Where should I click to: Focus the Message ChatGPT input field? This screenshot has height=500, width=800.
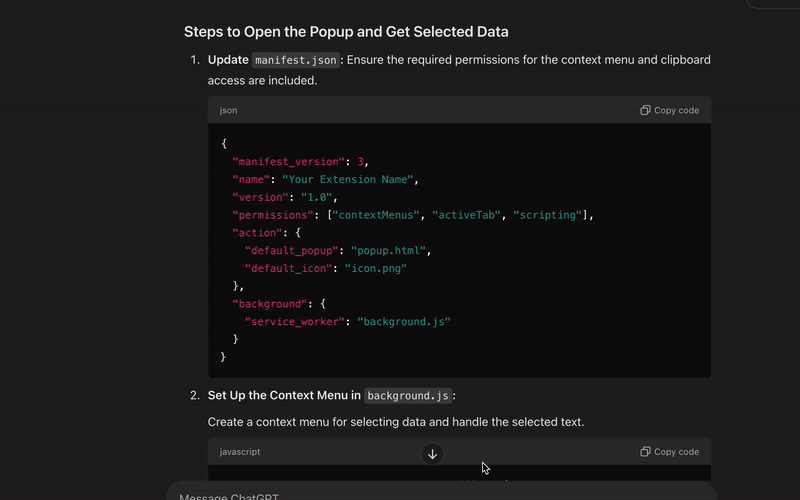[x=441, y=493]
